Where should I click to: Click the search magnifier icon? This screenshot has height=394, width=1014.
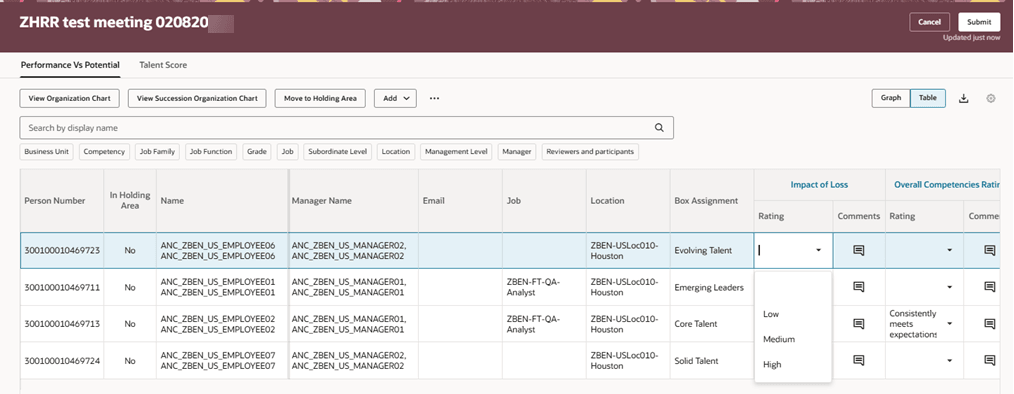659,127
